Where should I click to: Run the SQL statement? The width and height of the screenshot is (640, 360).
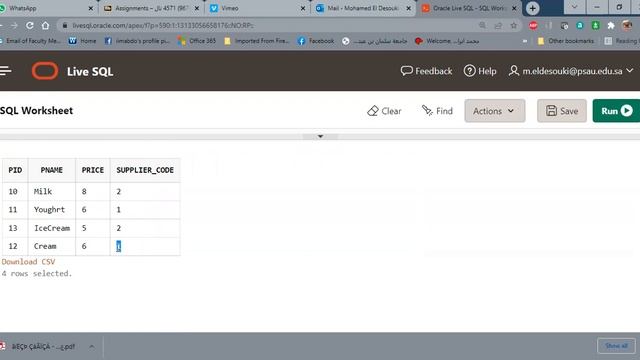point(616,111)
